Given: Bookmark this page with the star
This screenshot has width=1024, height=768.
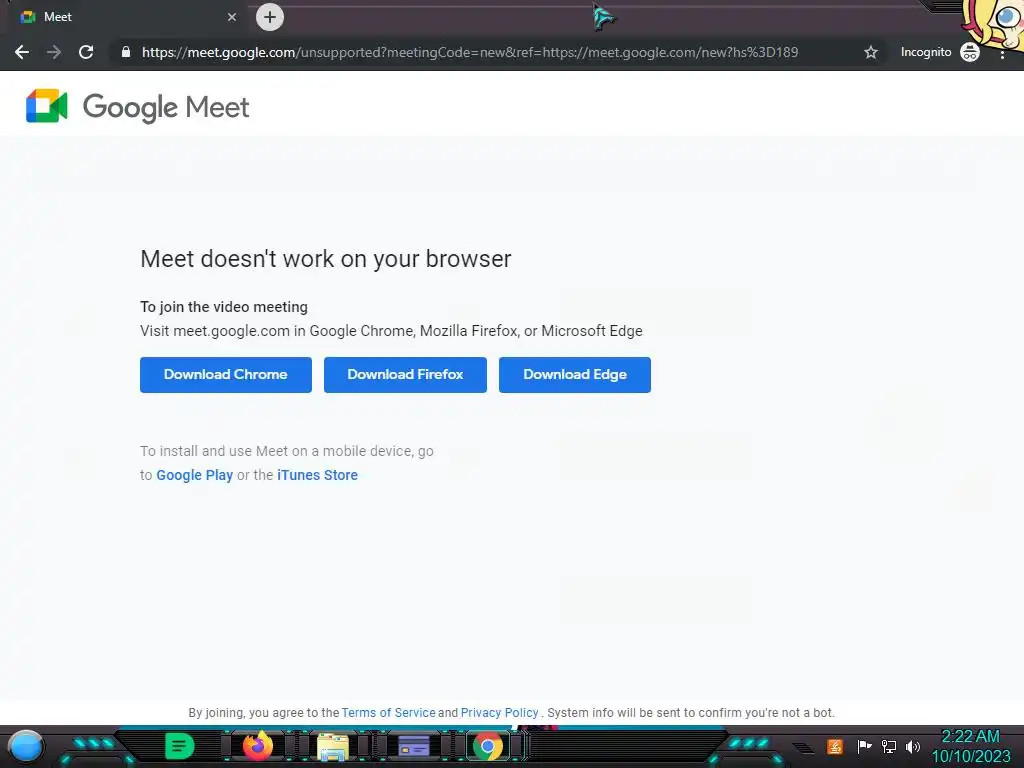Looking at the screenshot, I should [871, 52].
